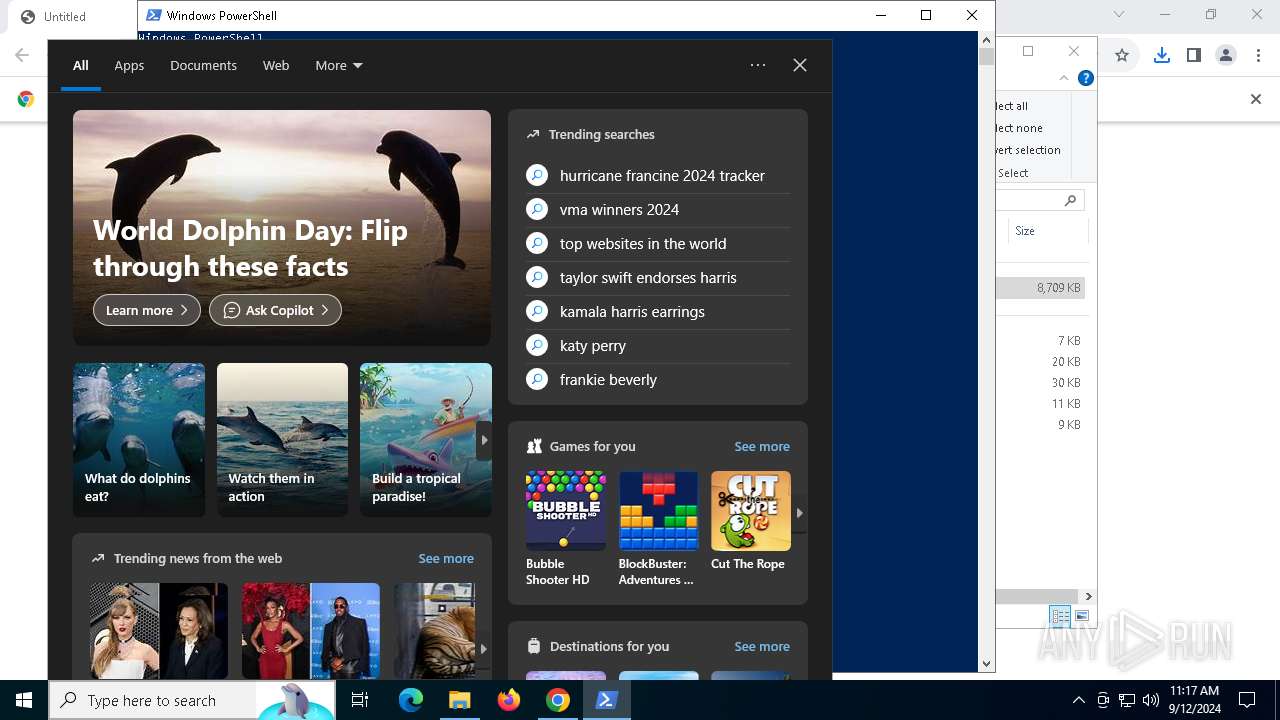1280x720 pixels.
Task: Open the Windows Start menu
Action: pyautogui.click(x=24, y=700)
